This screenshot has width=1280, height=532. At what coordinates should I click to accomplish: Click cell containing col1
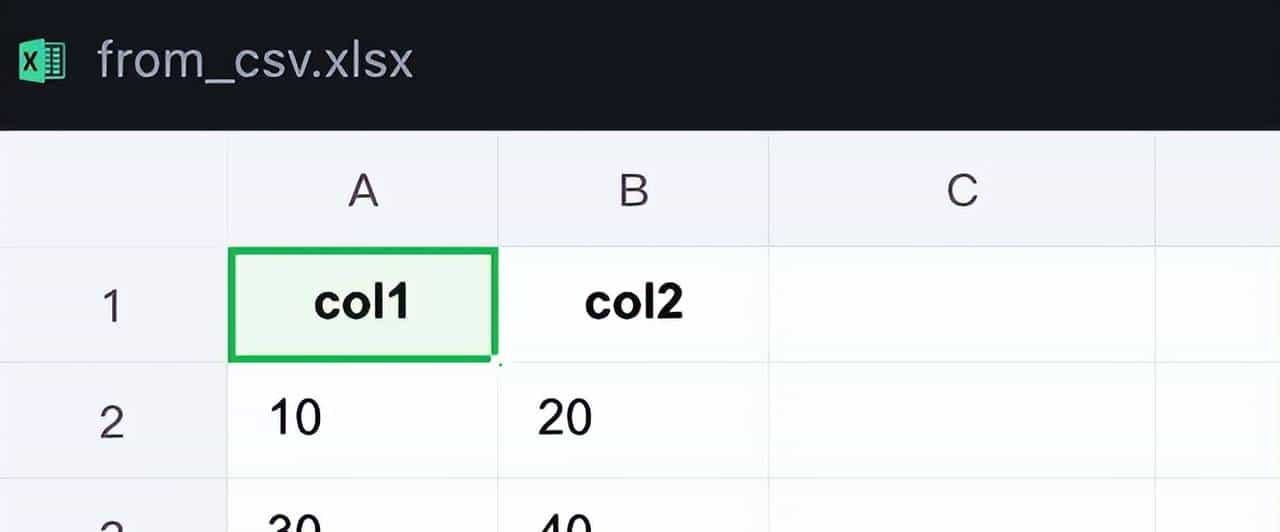(x=362, y=304)
